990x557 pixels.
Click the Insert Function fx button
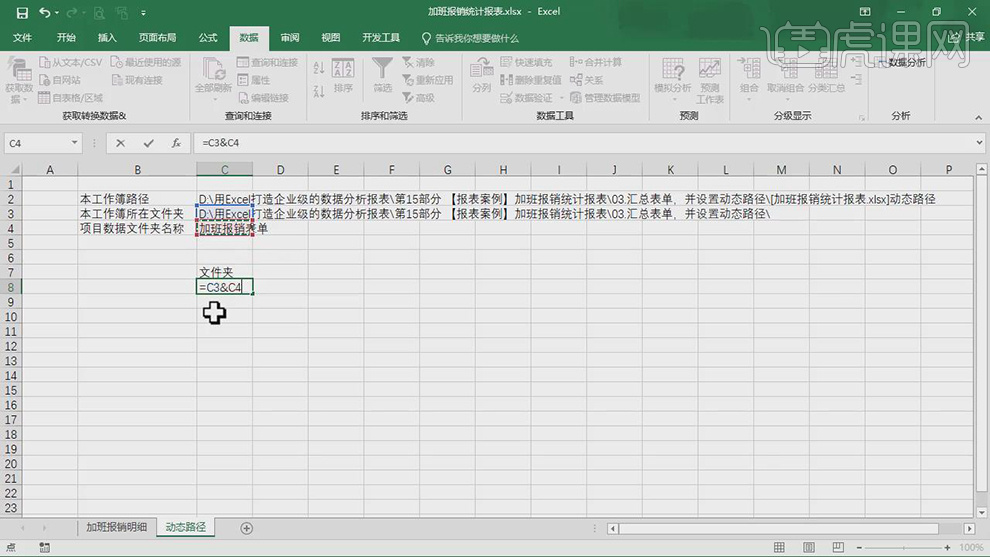pos(176,143)
